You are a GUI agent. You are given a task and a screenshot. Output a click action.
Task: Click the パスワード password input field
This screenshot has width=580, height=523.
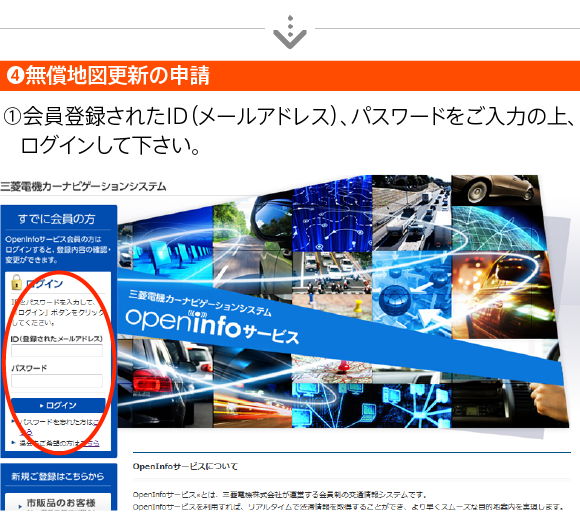(x=57, y=380)
